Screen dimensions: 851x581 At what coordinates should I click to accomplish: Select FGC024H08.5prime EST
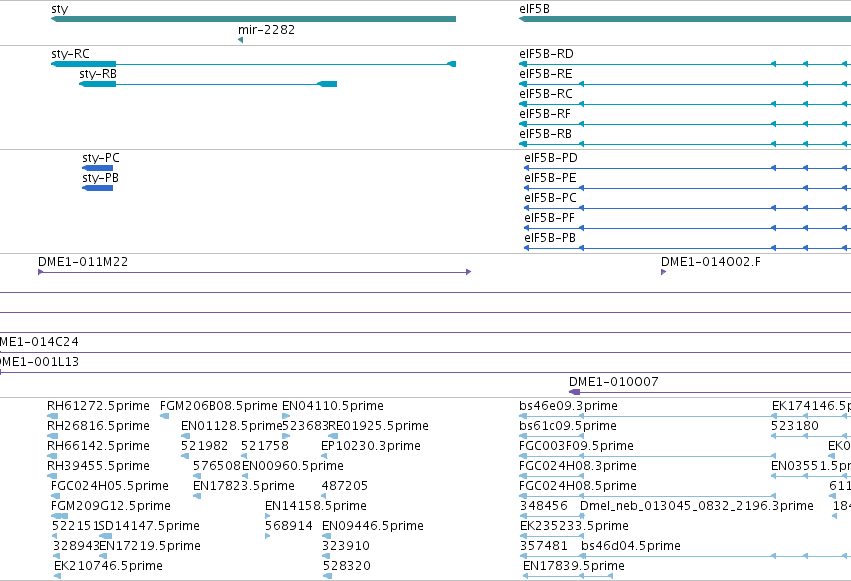pyautogui.click(x=647, y=496)
